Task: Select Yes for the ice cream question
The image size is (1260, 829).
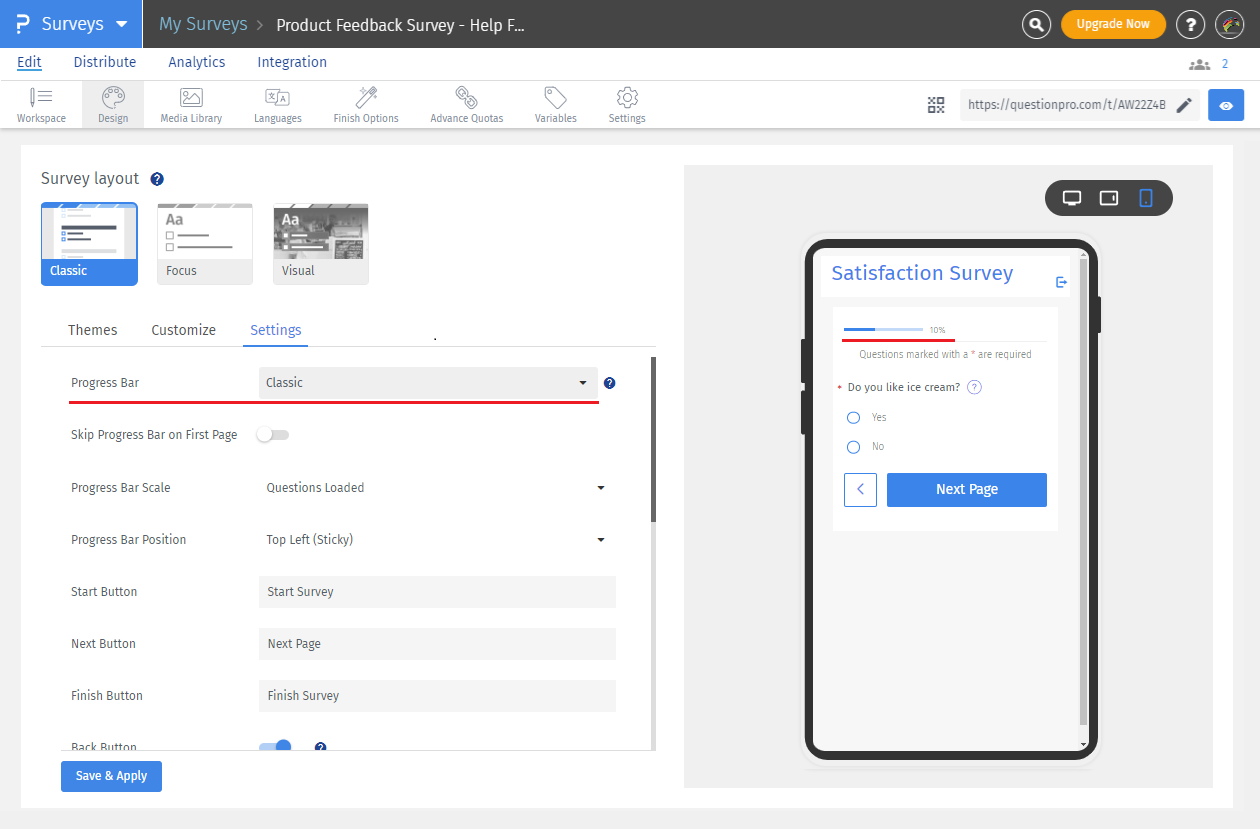Action: (853, 417)
